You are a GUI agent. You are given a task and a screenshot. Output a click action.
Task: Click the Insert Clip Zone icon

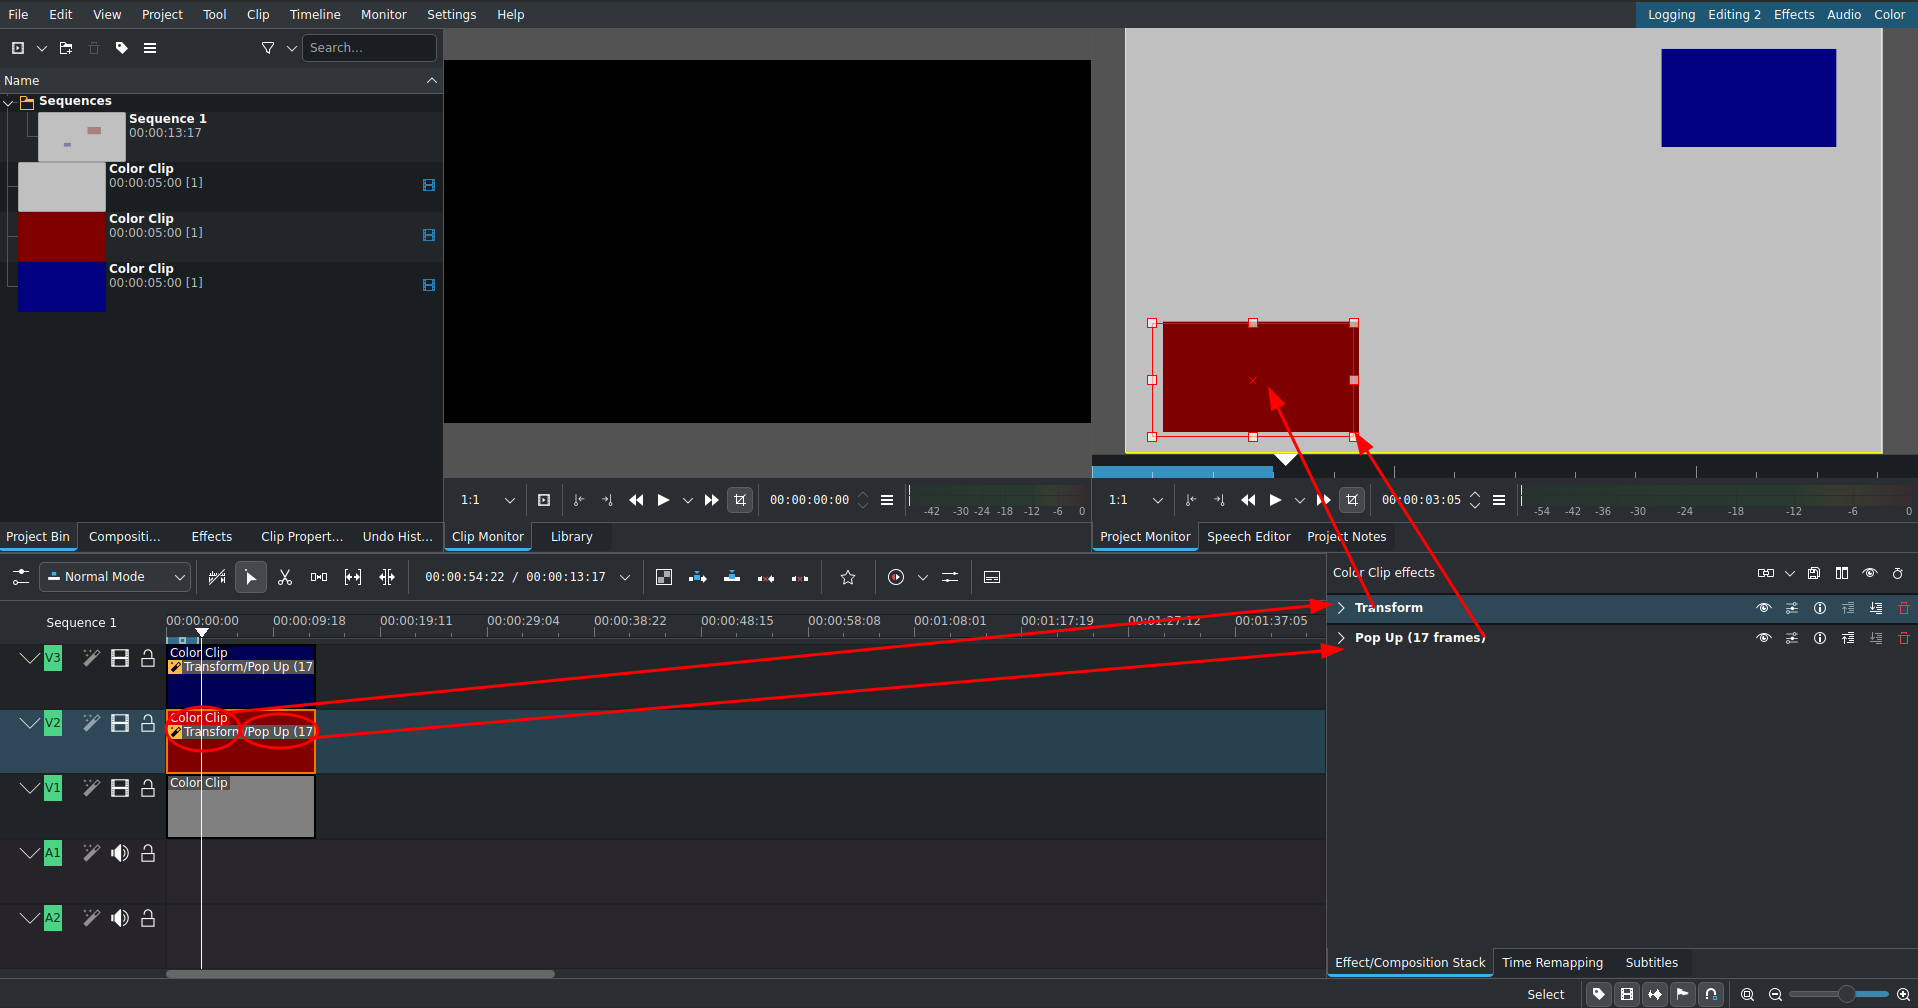(698, 577)
